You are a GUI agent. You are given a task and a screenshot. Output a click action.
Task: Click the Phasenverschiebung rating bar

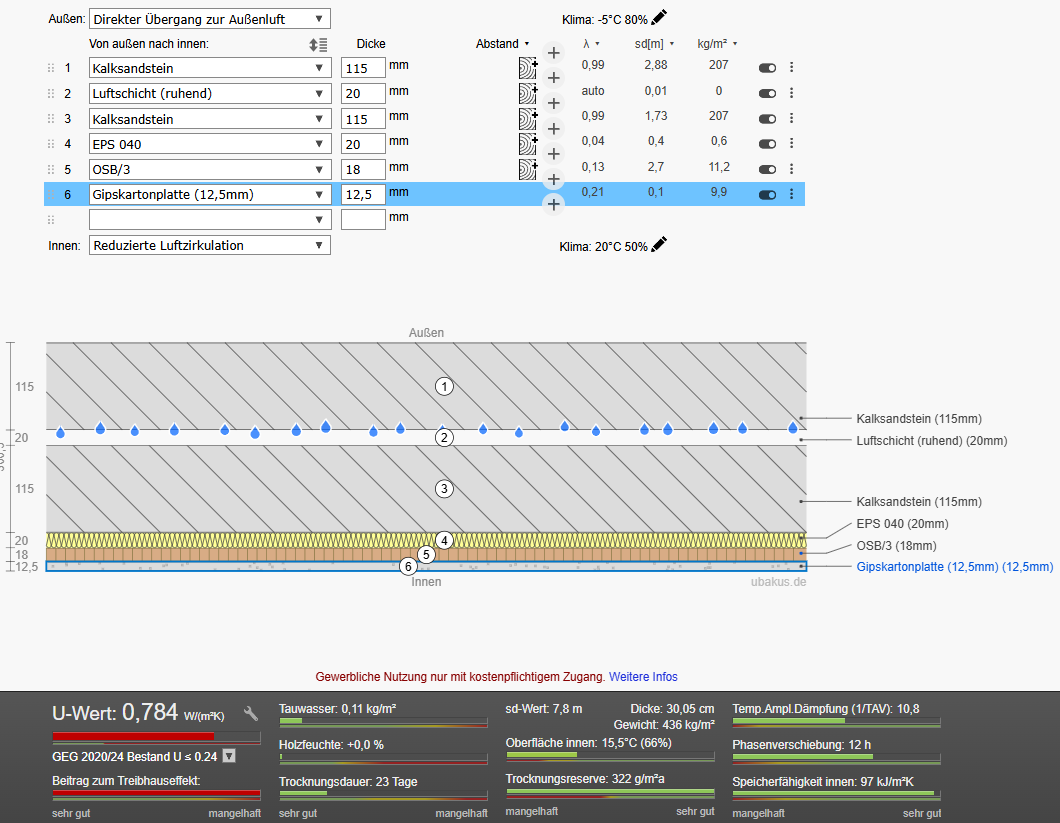click(836, 758)
